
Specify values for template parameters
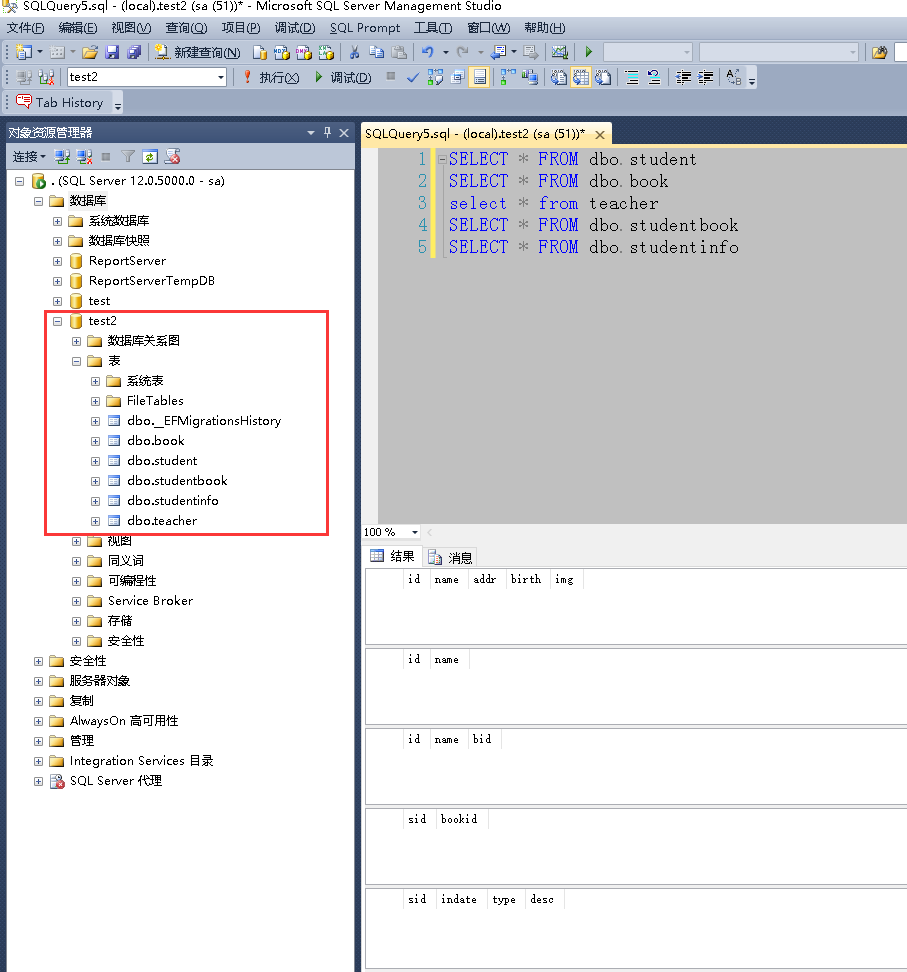point(734,77)
